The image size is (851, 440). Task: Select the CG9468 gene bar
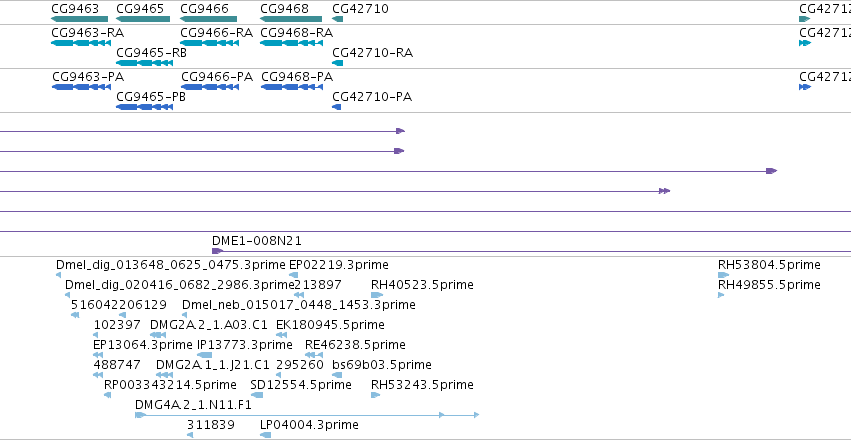(x=293, y=20)
